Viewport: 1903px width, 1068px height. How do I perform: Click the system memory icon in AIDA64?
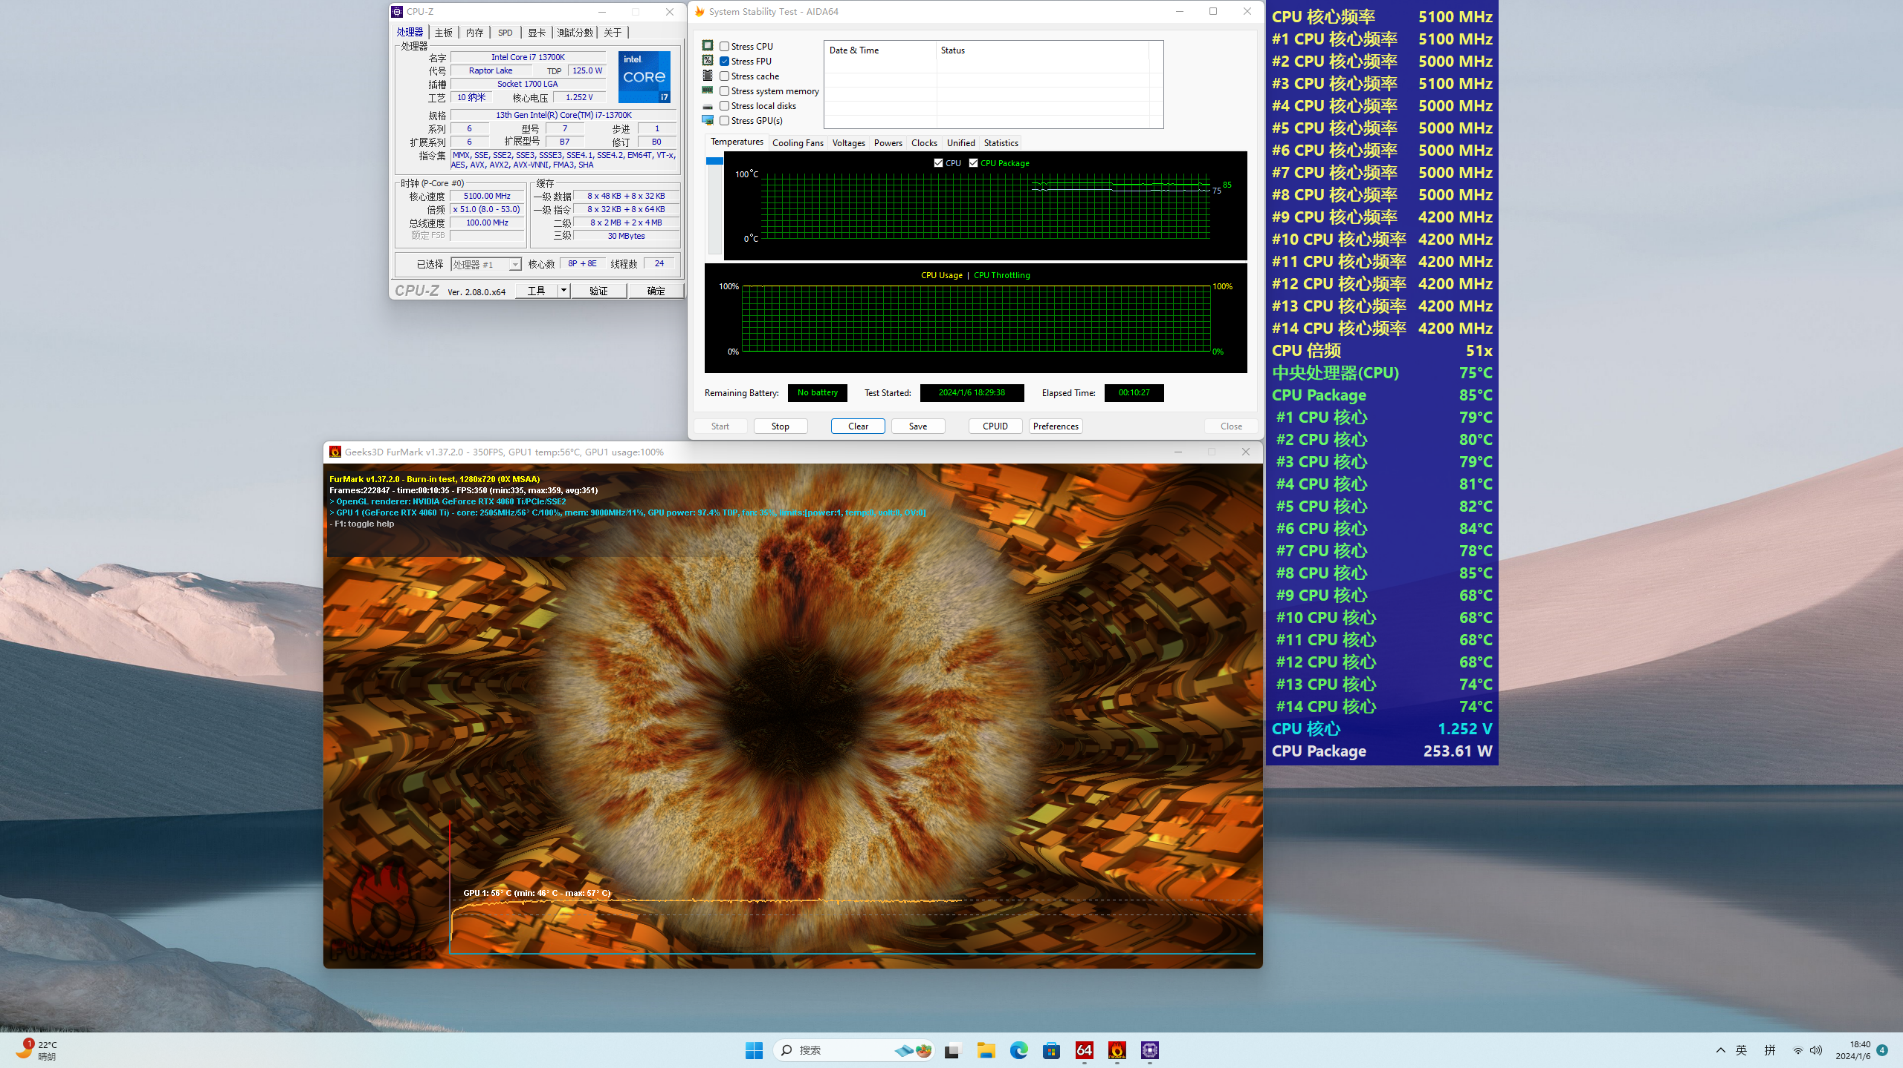[708, 91]
